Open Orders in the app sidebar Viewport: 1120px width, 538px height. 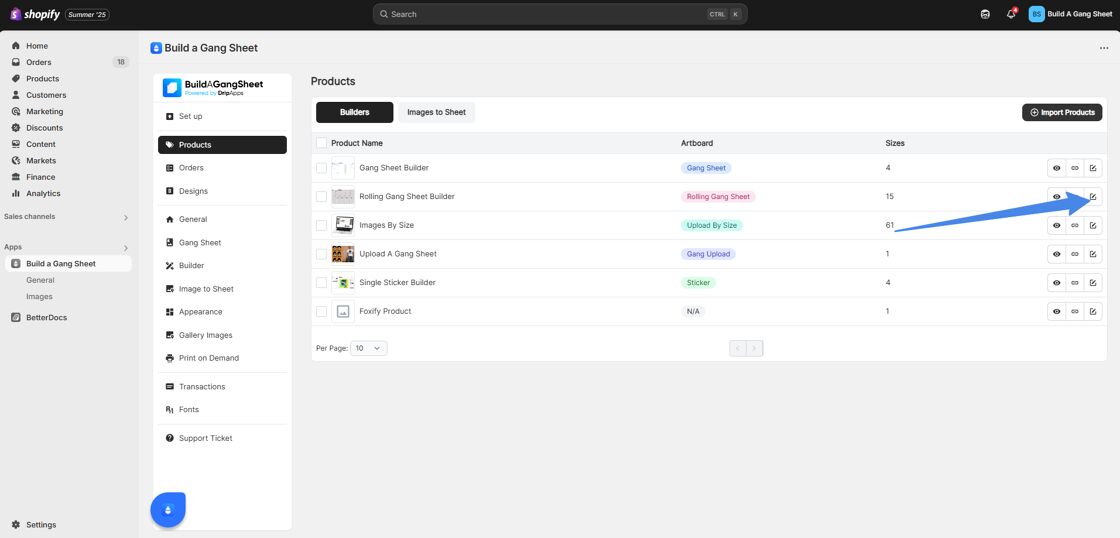(222, 168)
